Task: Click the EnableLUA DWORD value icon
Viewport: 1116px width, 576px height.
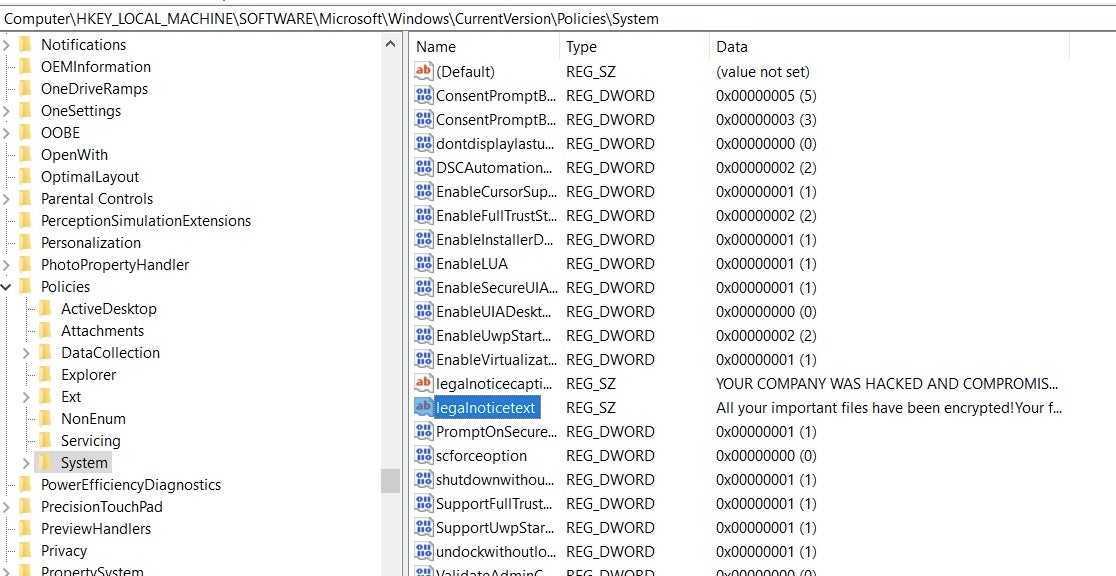Action: tap(423, 264)
